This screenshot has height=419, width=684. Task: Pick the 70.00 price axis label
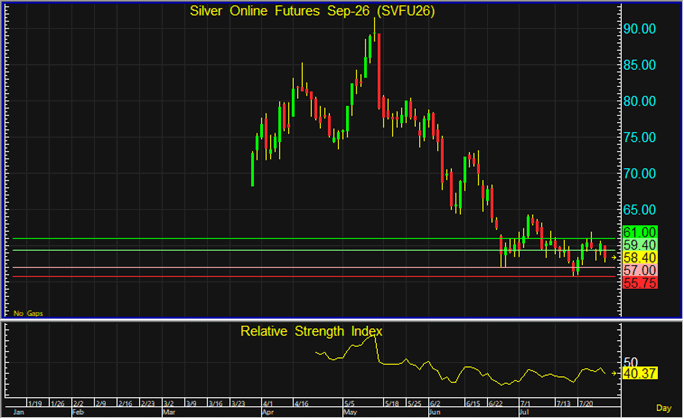click(x=640, y=174)
